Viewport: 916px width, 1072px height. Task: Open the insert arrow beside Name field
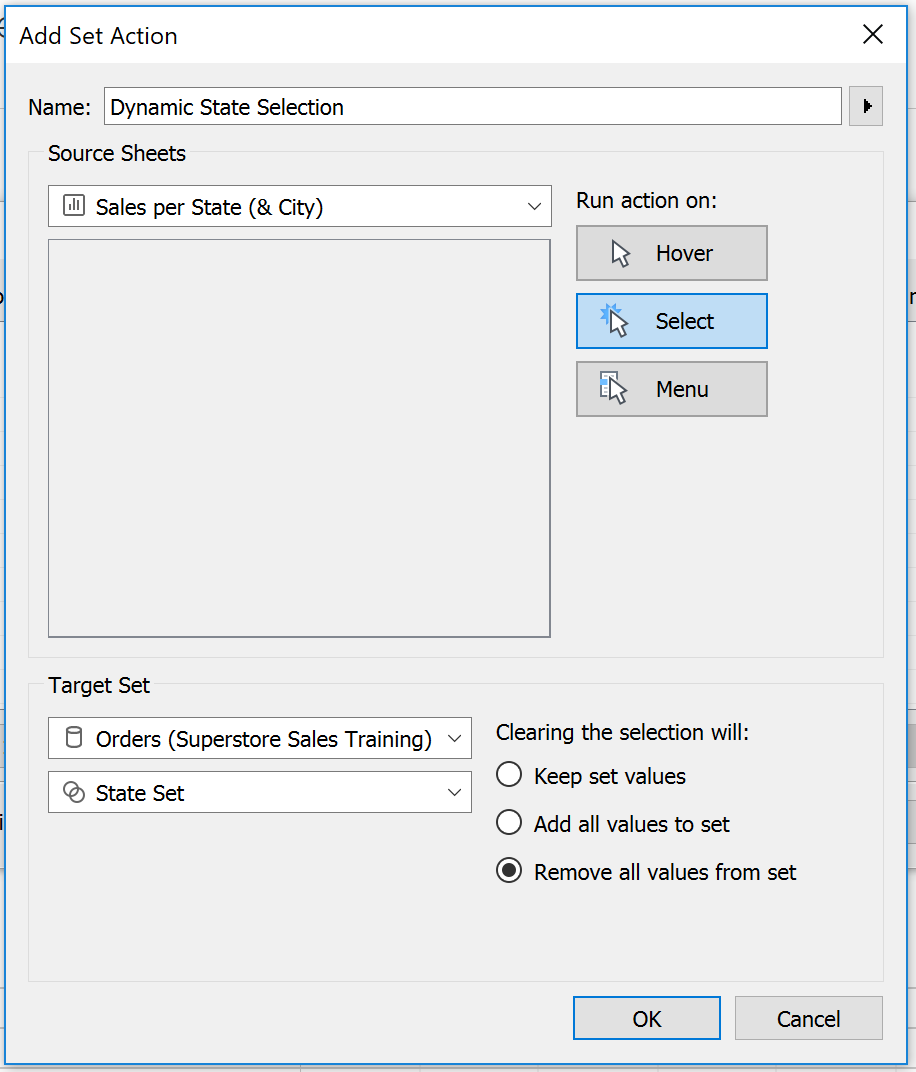tap(866, 106)
